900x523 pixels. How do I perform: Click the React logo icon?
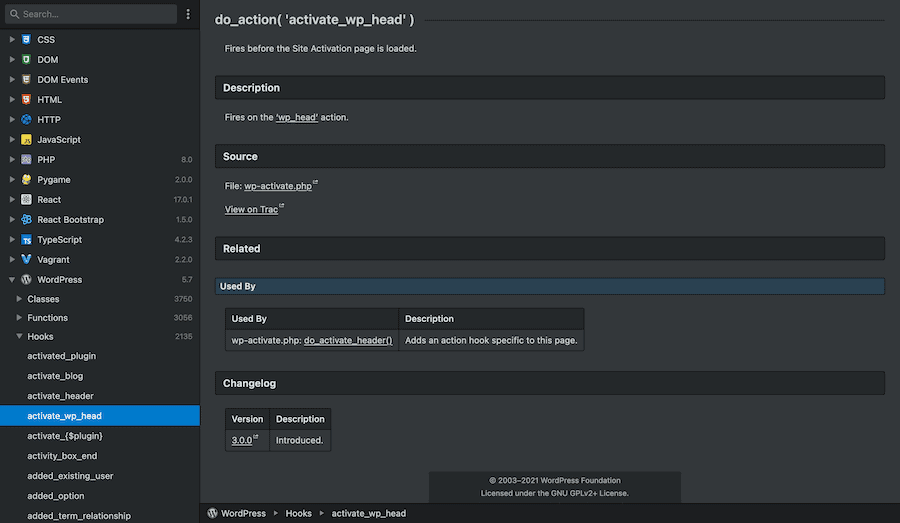click(26, 200)
